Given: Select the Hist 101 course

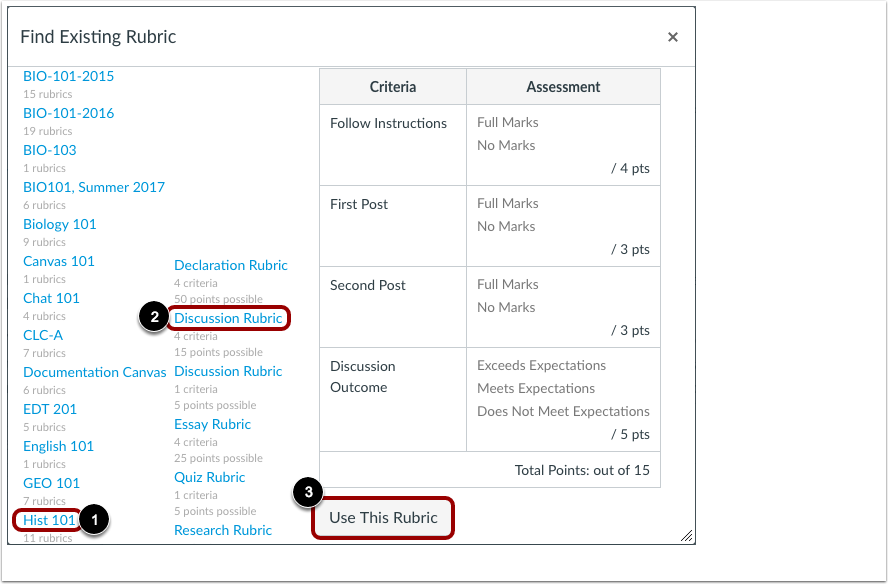Looking at the screenshot, I should click(x=47, y=520).
